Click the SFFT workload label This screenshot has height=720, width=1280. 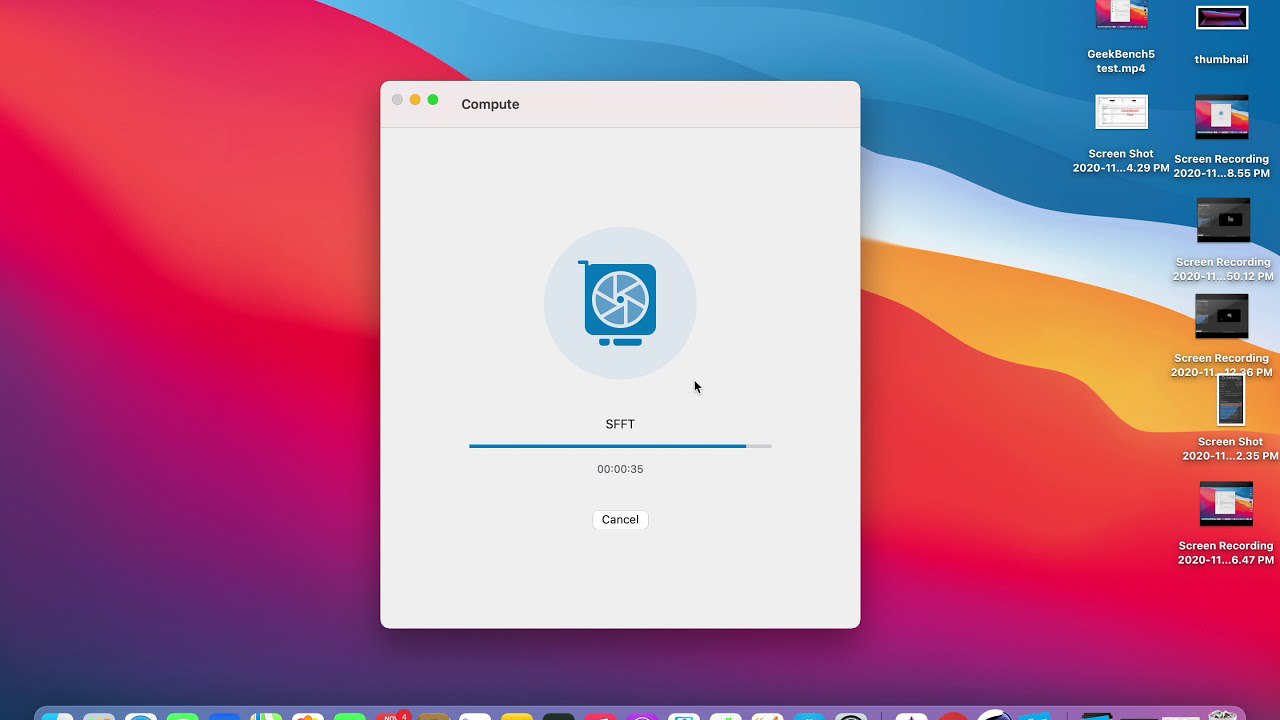620,424
